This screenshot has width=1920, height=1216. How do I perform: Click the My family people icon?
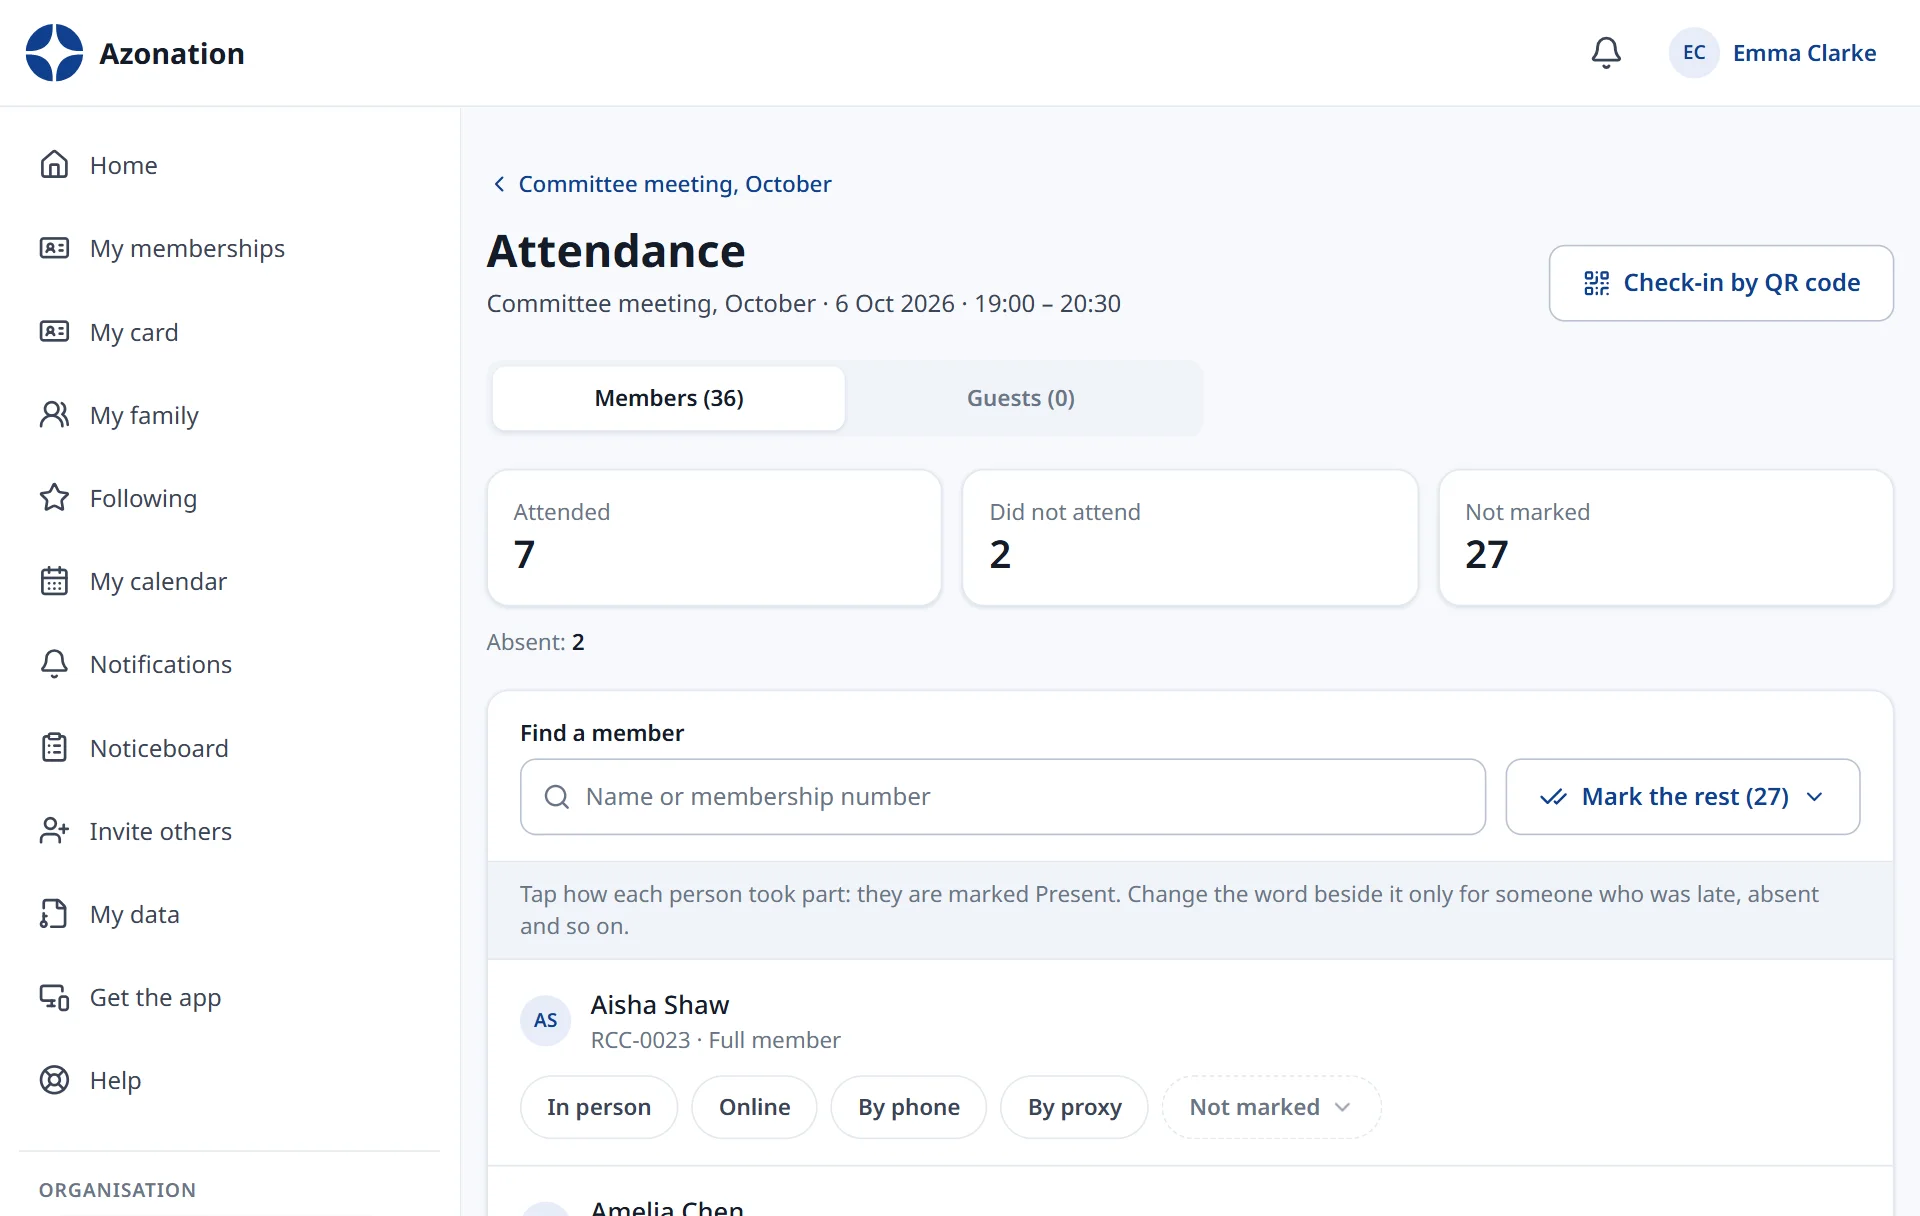(x=54, y=415)
